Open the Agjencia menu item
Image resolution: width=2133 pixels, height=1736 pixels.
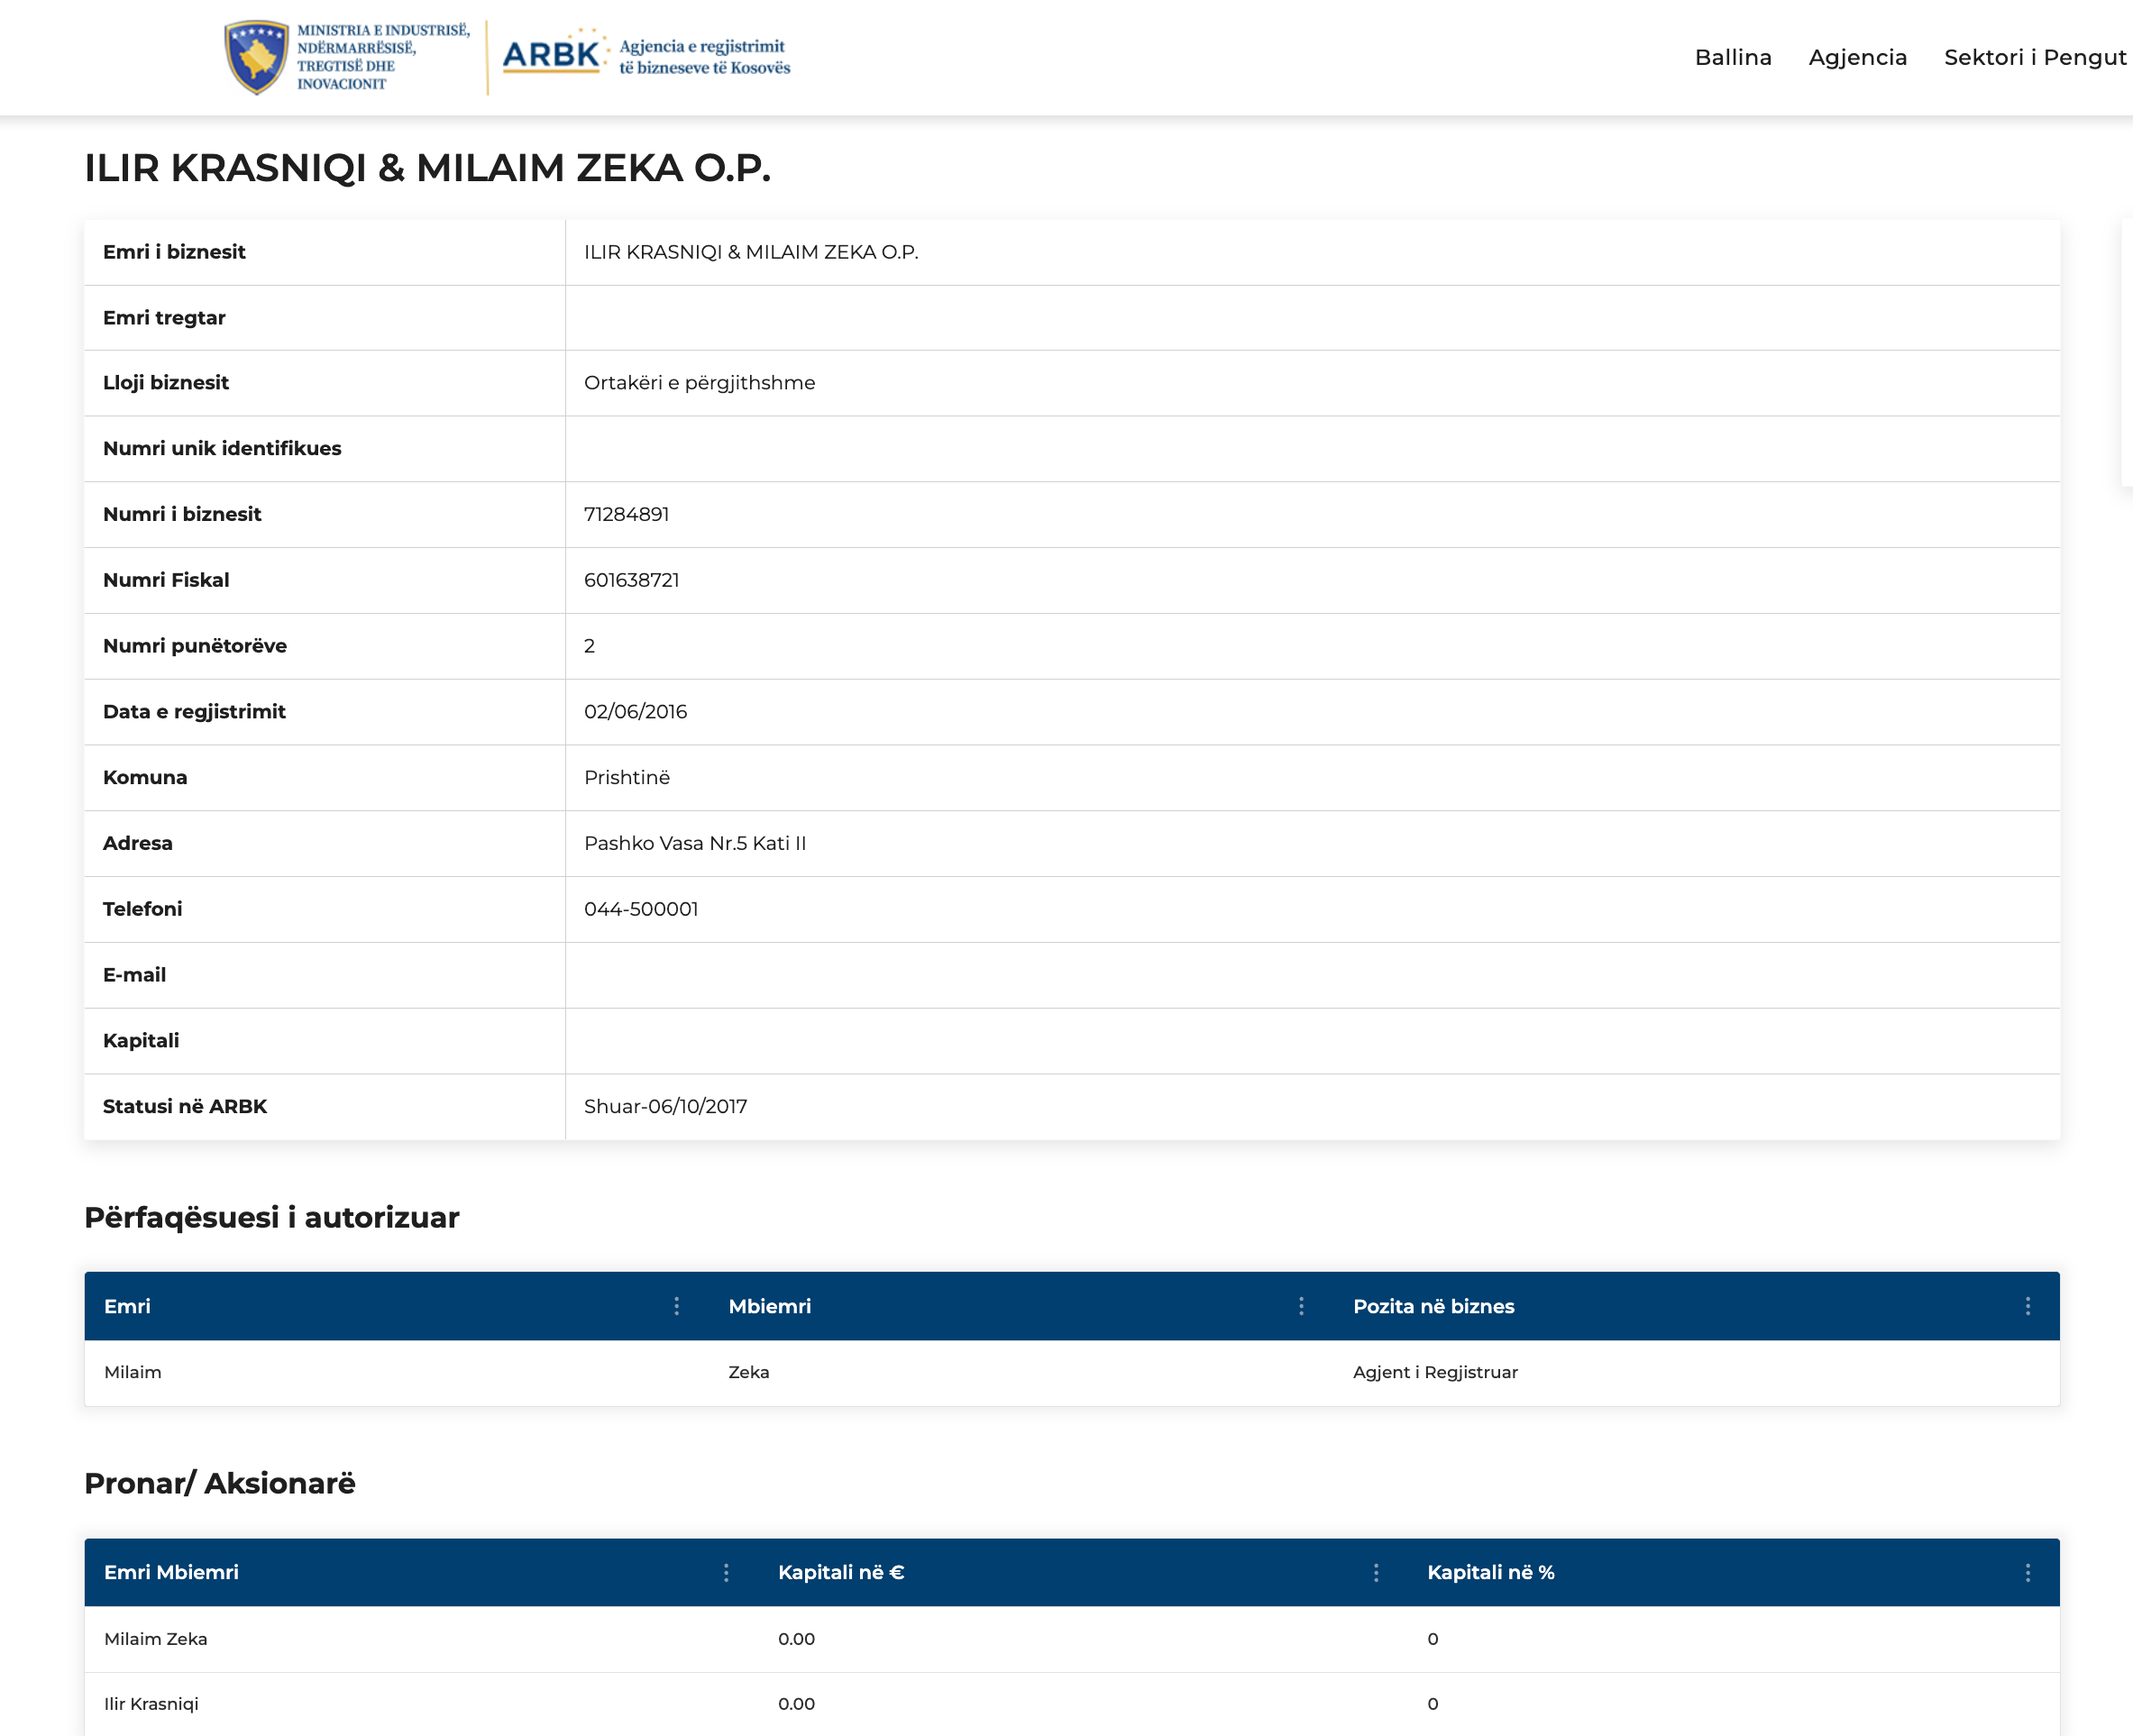point(1857,57)
